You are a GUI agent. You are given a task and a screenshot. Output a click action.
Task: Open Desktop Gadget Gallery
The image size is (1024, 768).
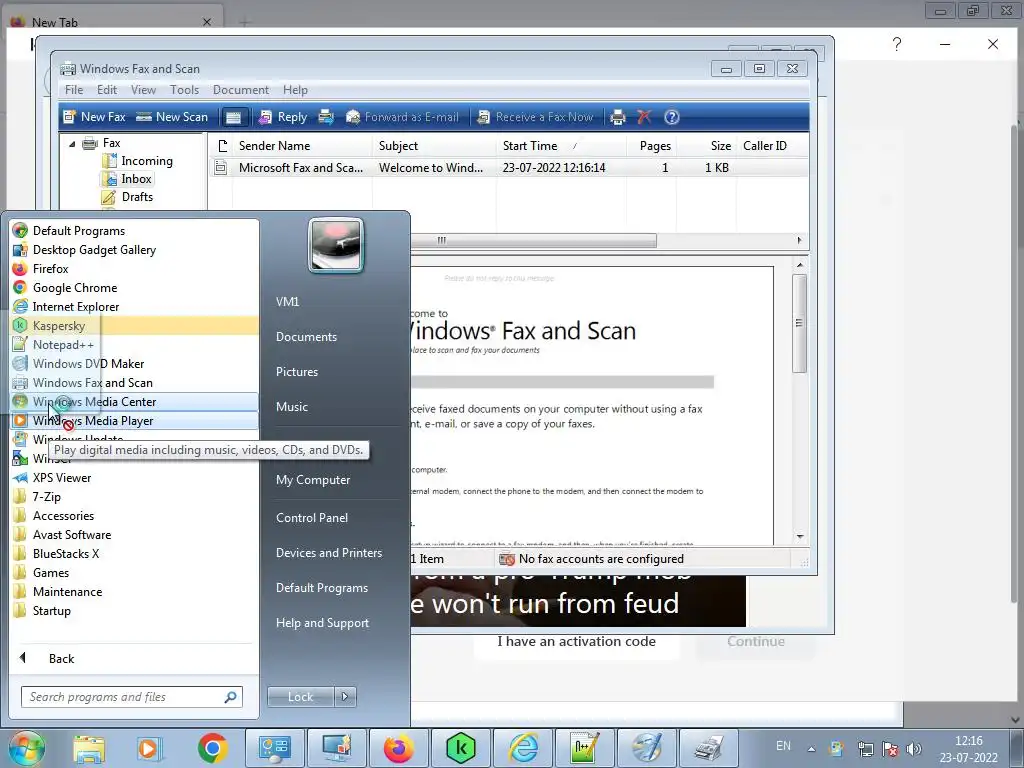[x=134, y=250]
